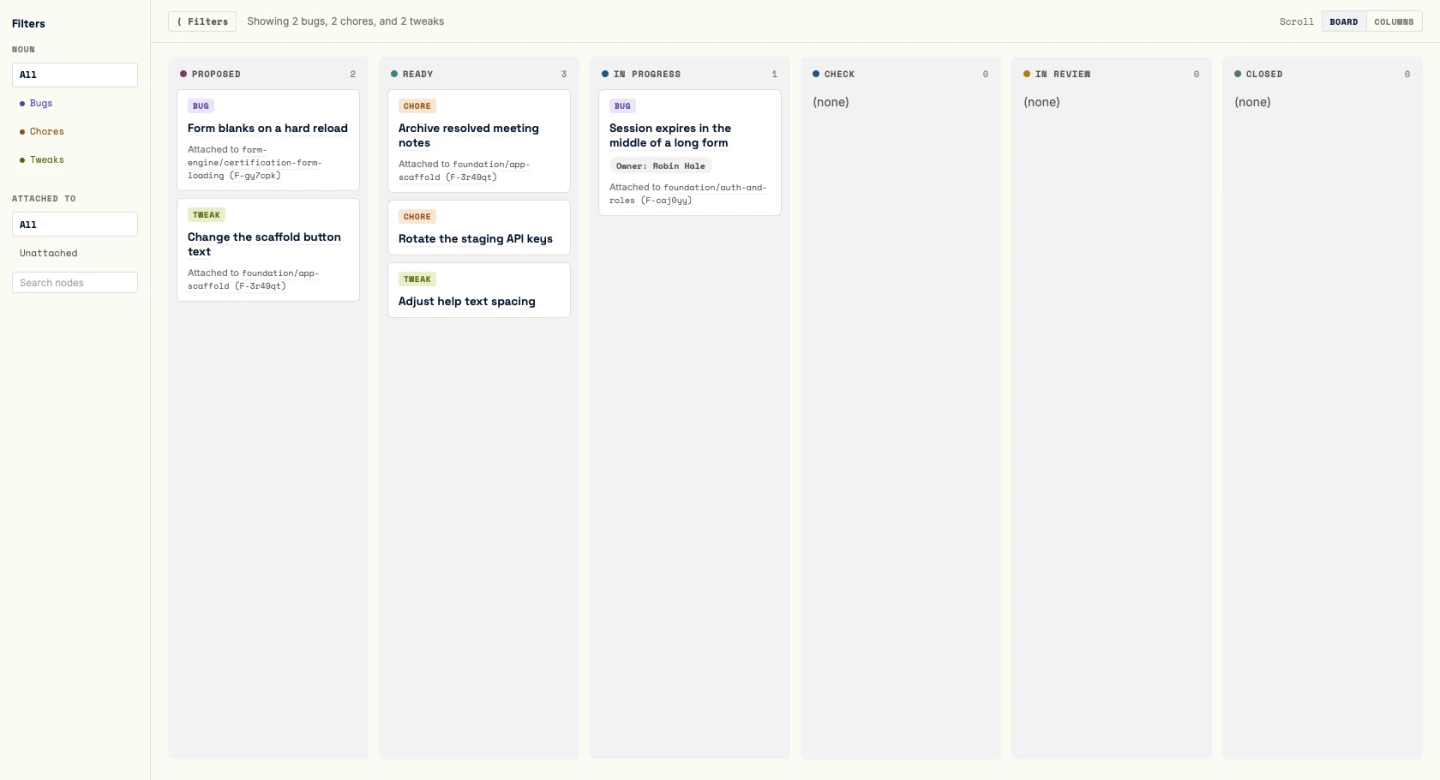Follow the form-engine/certification-form-loading attachment link
Screen dimensions: 1440x780
tap(255, 162)
